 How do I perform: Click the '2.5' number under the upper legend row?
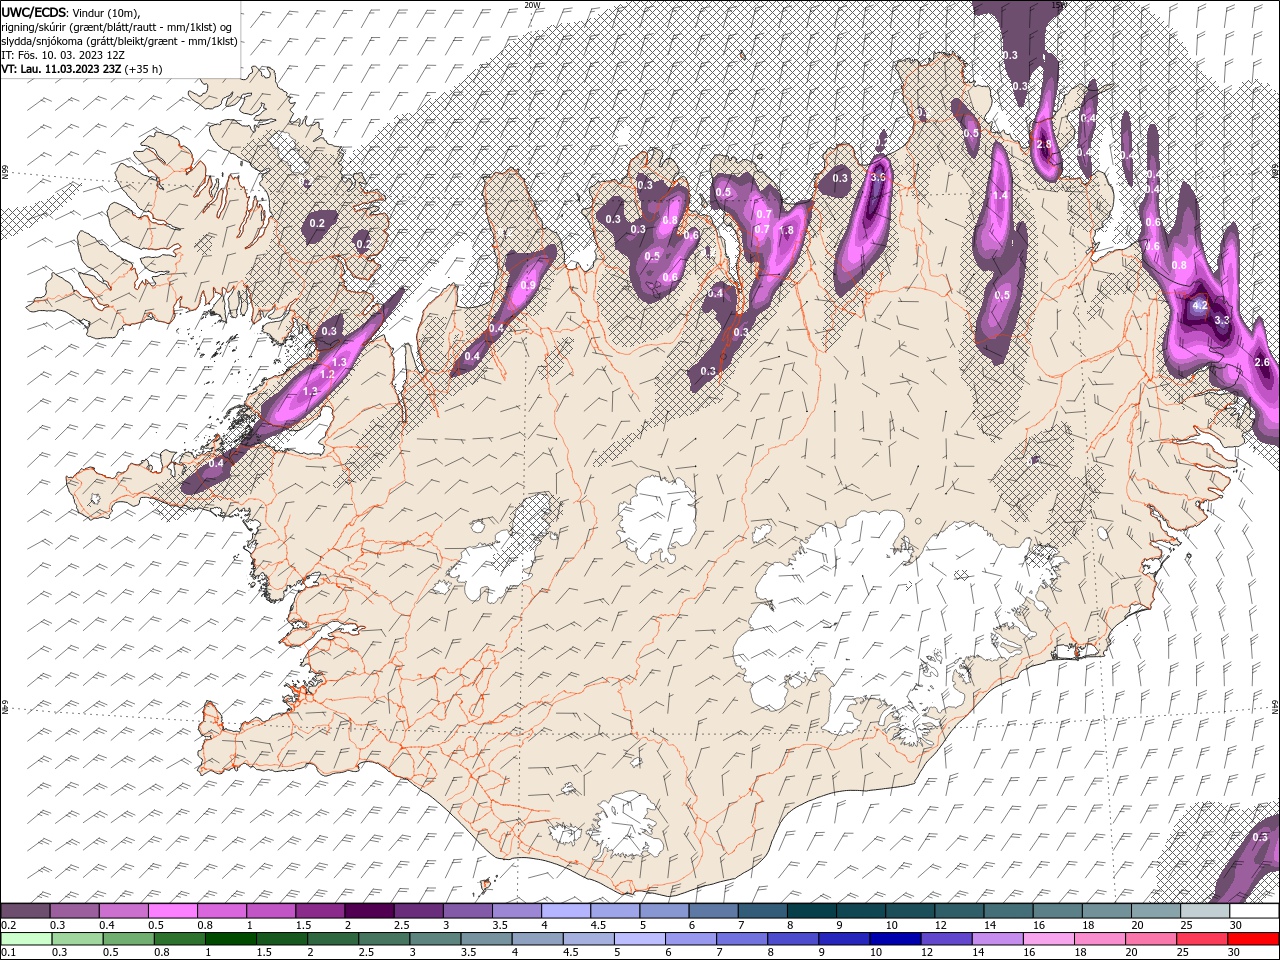pyautogui.click(x=401, y=925)
